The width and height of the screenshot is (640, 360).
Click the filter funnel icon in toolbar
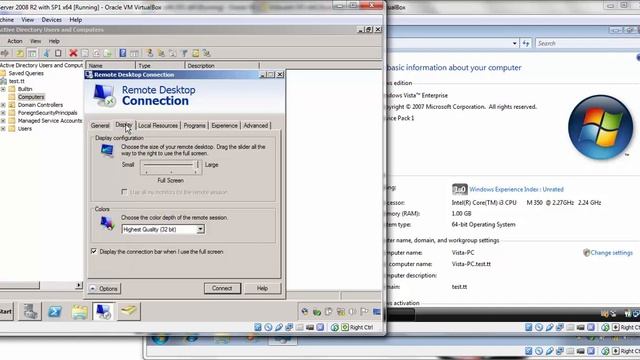(184, 53)
